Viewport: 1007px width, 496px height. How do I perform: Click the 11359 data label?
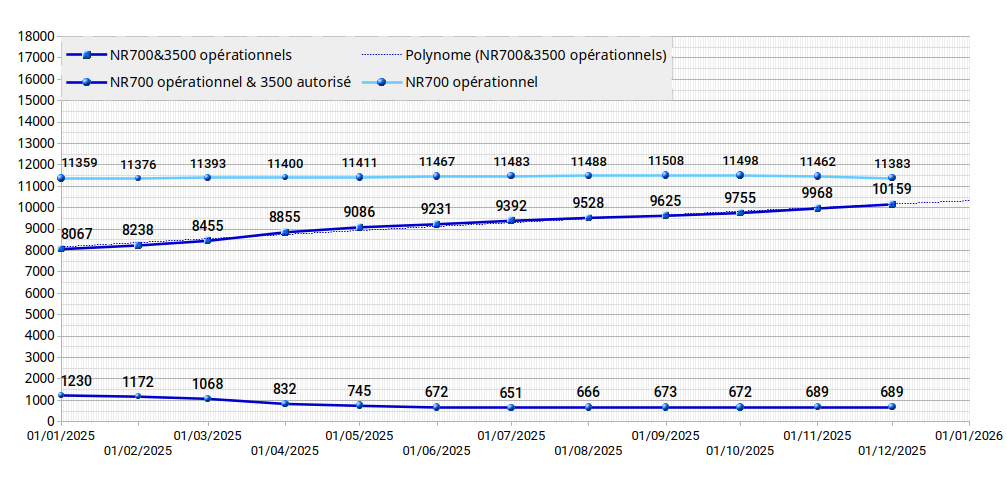click(79, 163)
